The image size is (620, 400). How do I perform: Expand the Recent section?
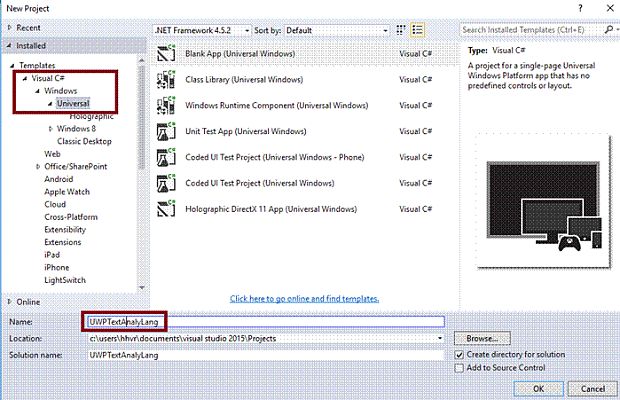pyautogui.click(x=9, y=28)
